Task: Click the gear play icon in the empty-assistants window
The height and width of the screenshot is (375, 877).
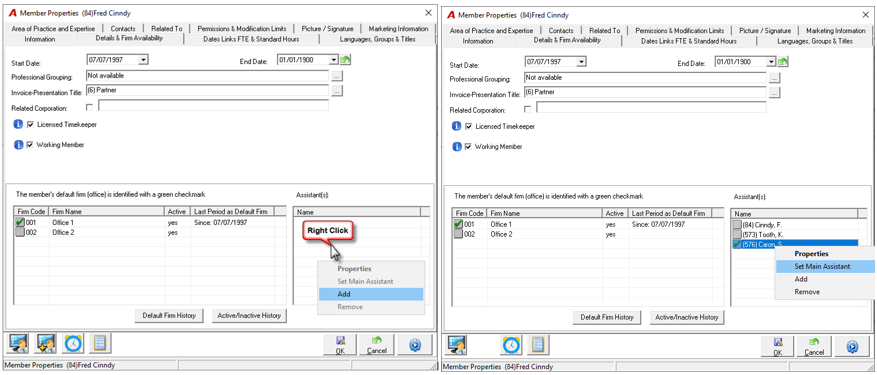Action: pos(414,345)
